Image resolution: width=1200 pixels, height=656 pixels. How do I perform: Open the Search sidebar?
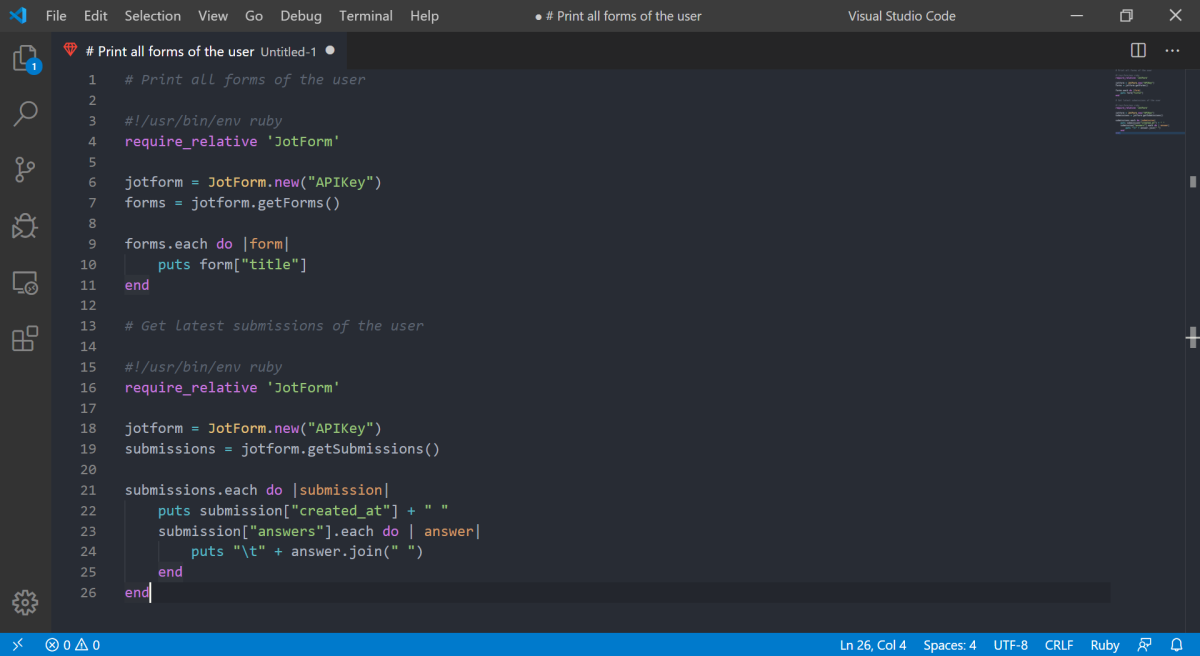(26, 113)
